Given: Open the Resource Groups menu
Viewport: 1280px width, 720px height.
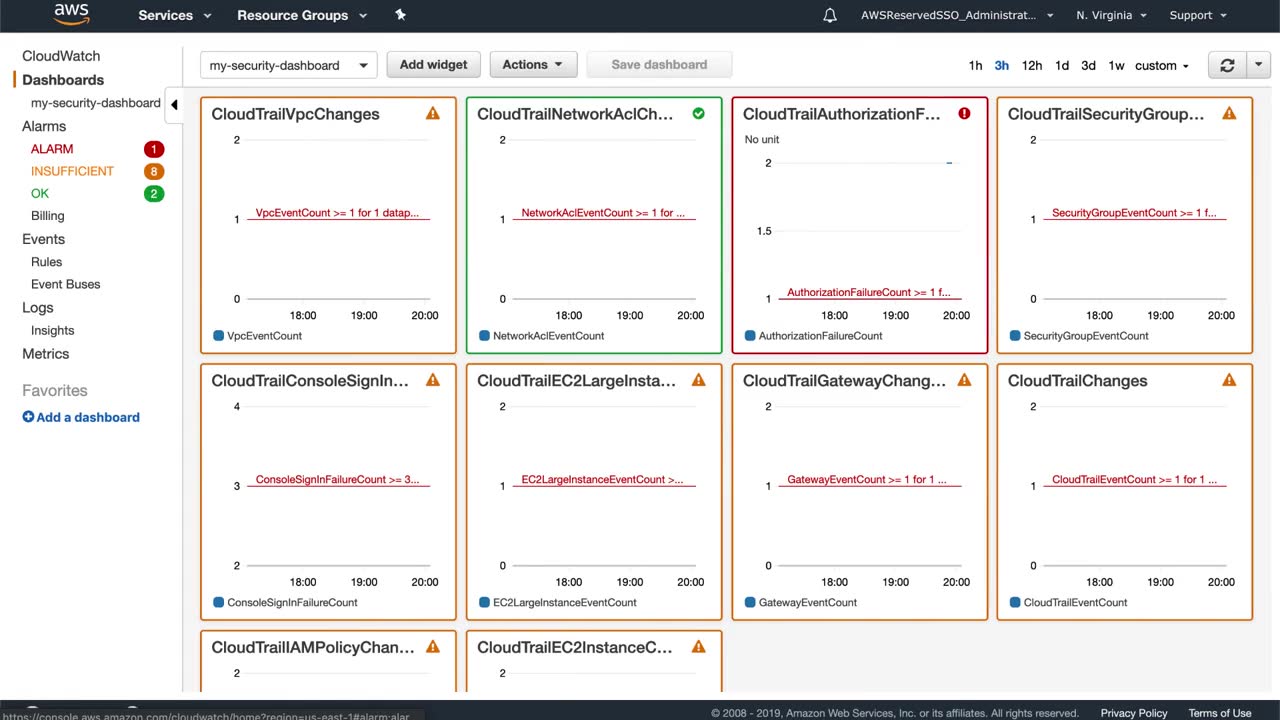Looking at the screenshot, I should (302, 15).
